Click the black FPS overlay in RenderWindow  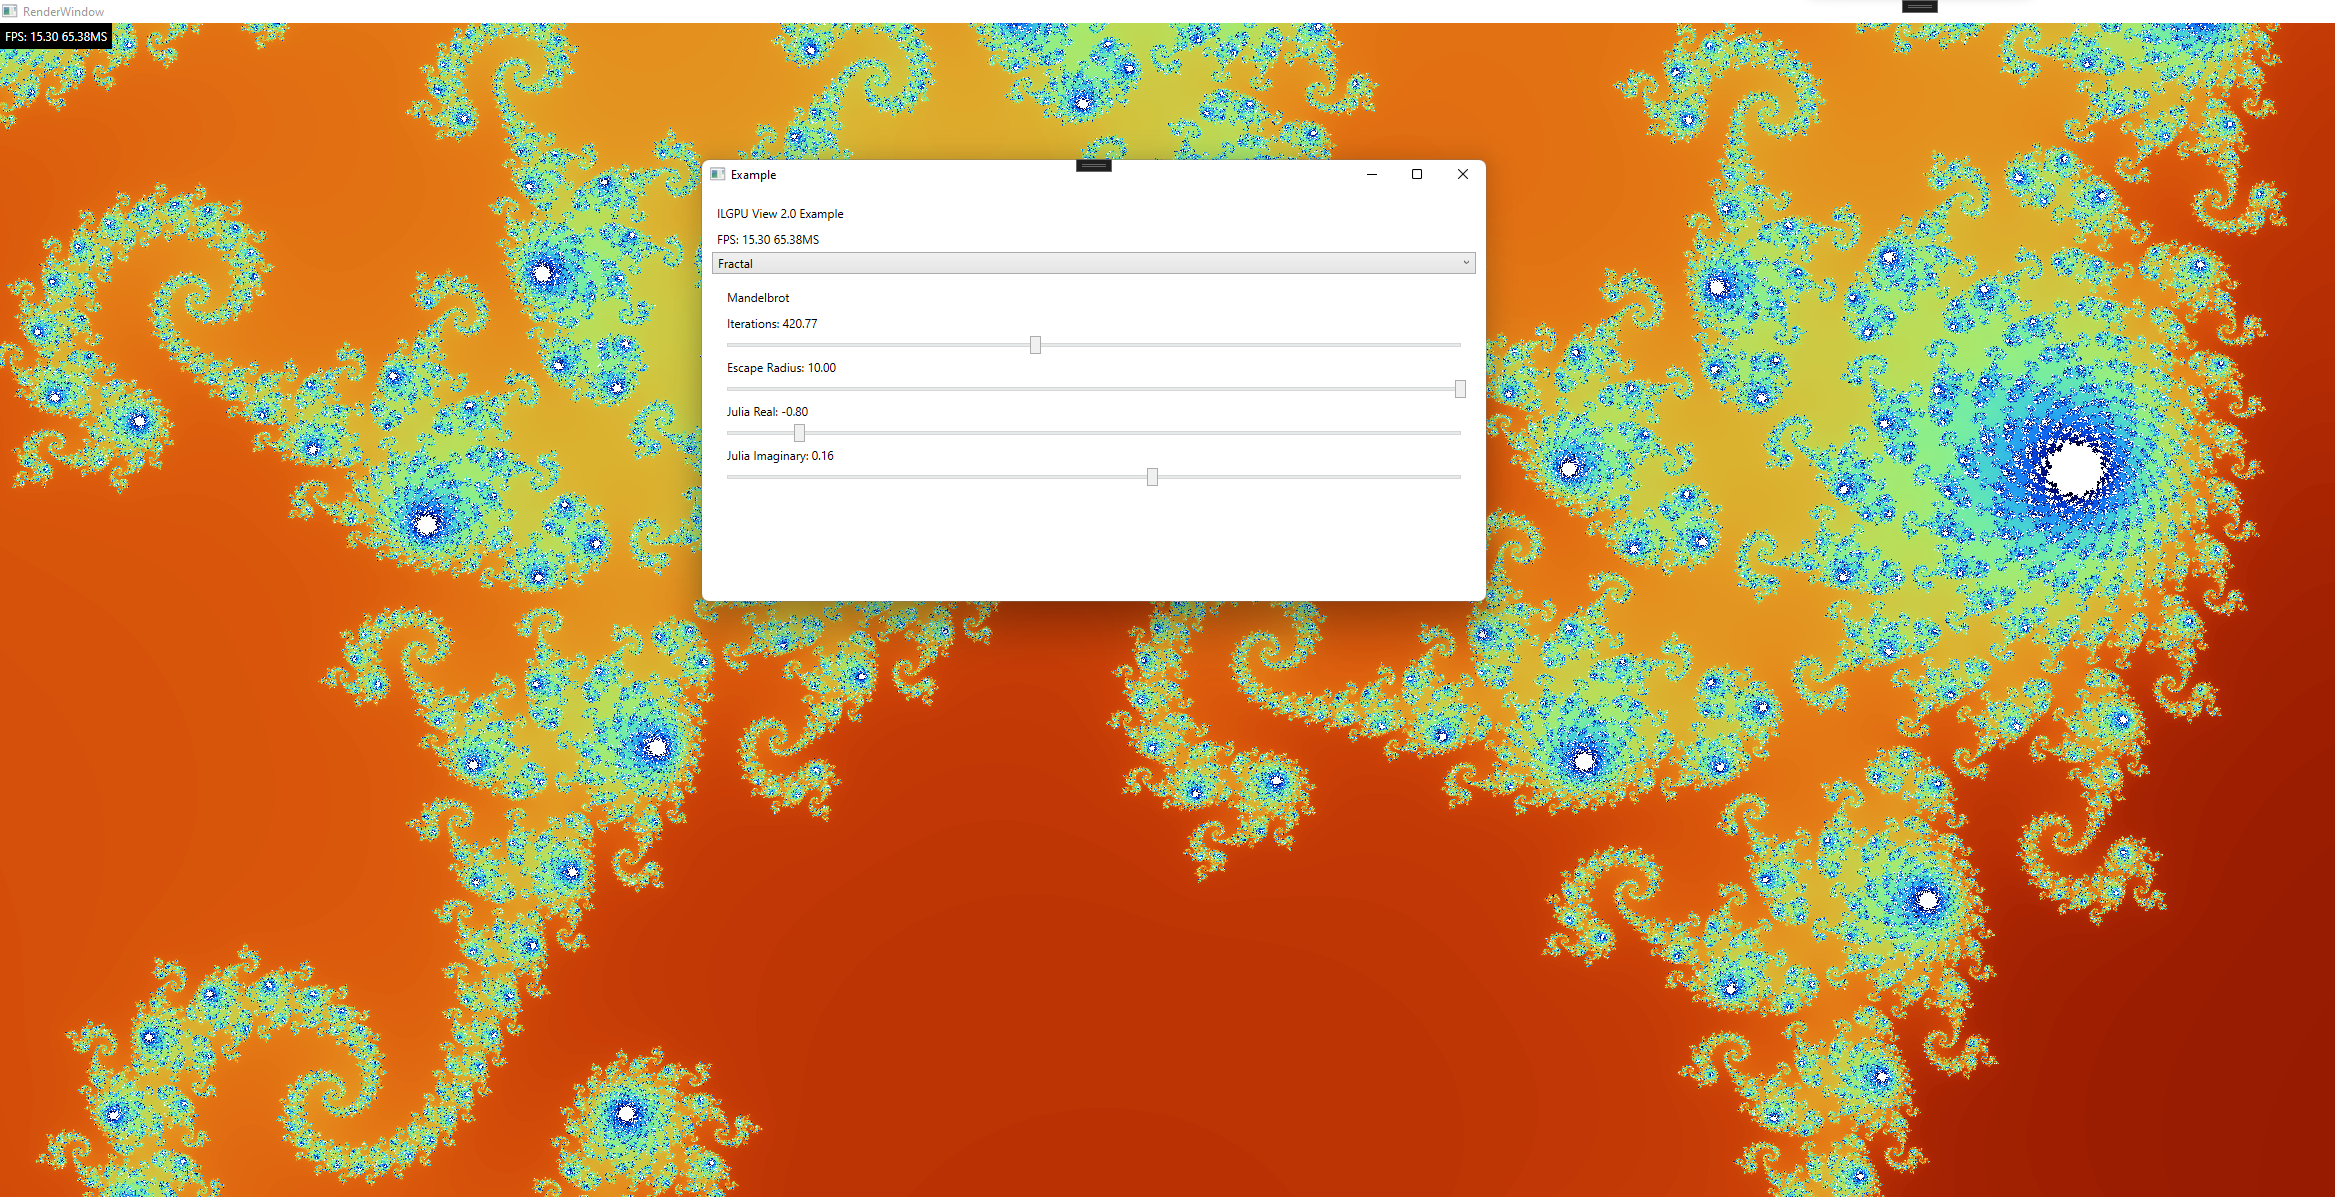pyautogui.click(x=56, y=37)
